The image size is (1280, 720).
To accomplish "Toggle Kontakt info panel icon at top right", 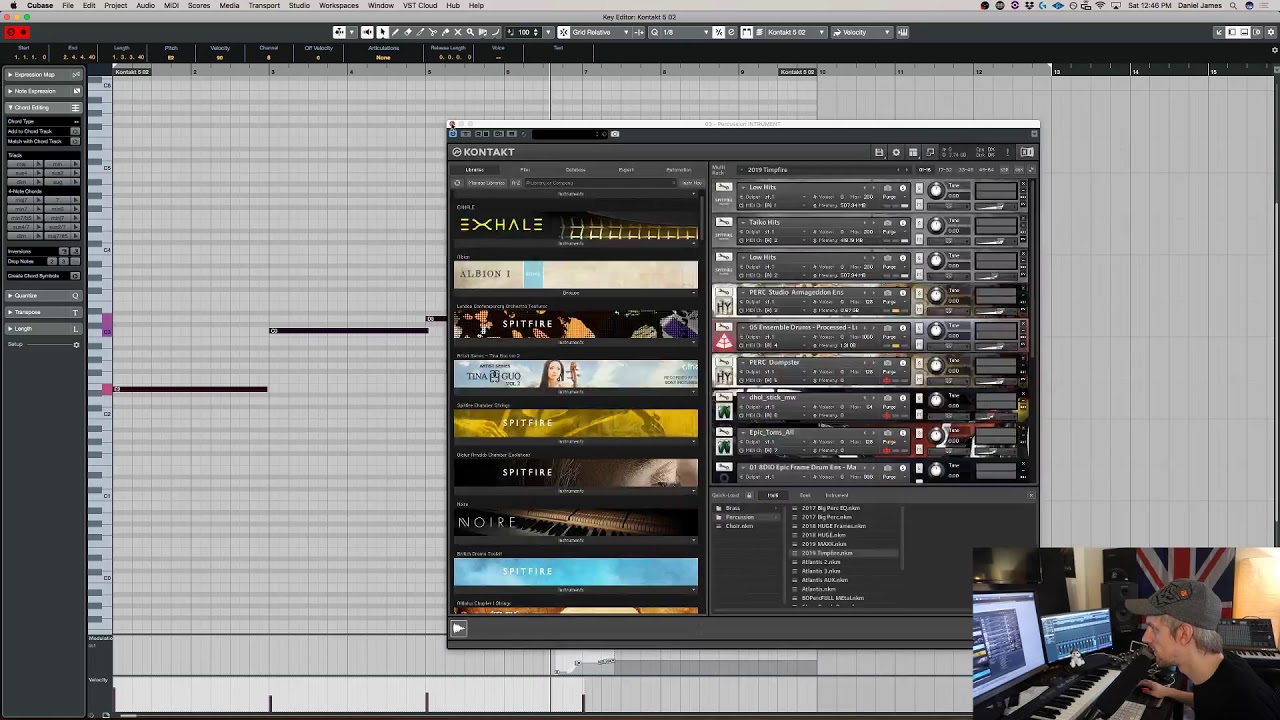I will [x=1027, y=152].
